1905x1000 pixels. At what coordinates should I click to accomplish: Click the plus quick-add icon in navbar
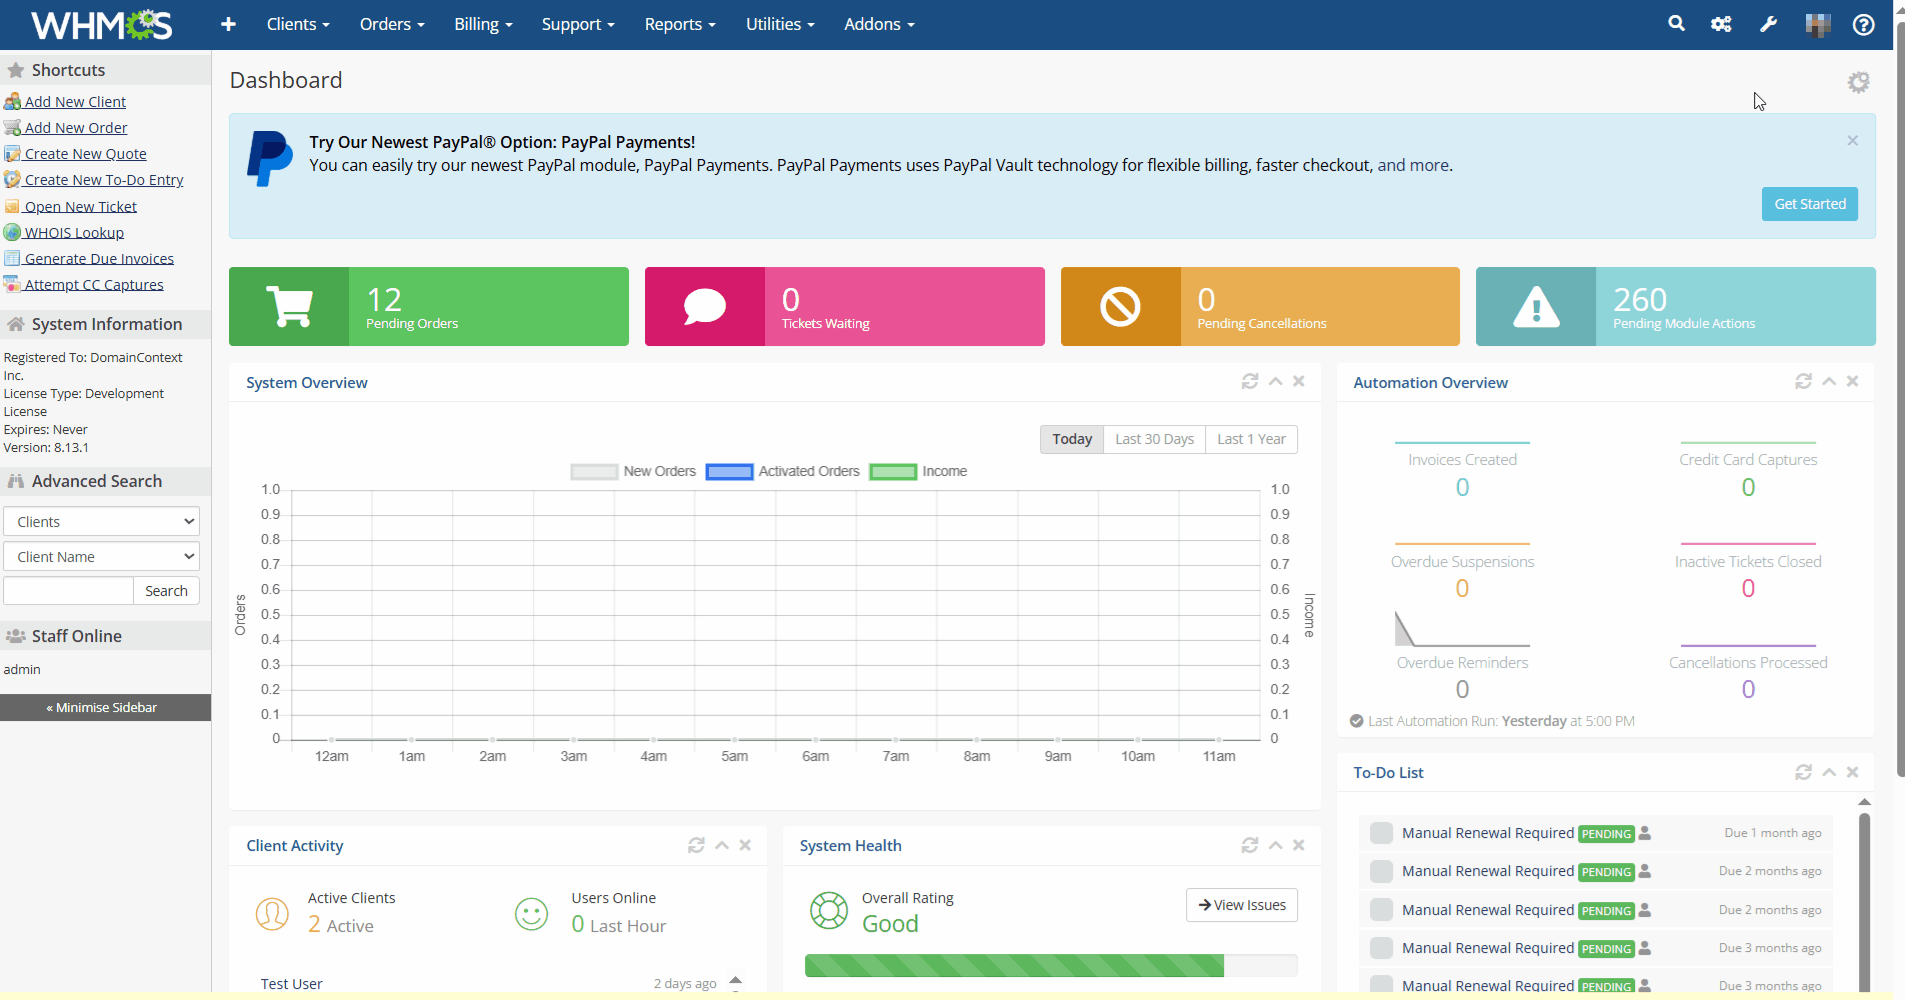coord(228,24)
